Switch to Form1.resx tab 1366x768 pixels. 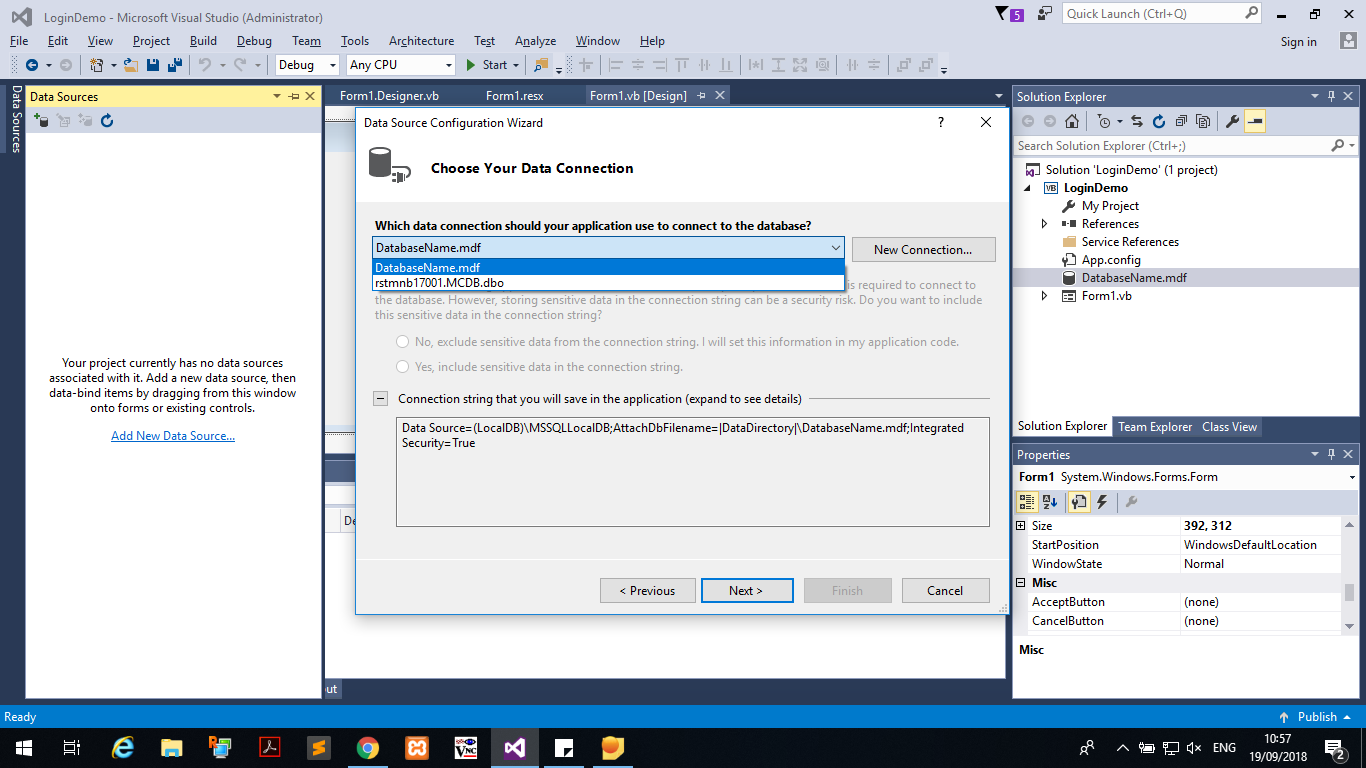515,96
